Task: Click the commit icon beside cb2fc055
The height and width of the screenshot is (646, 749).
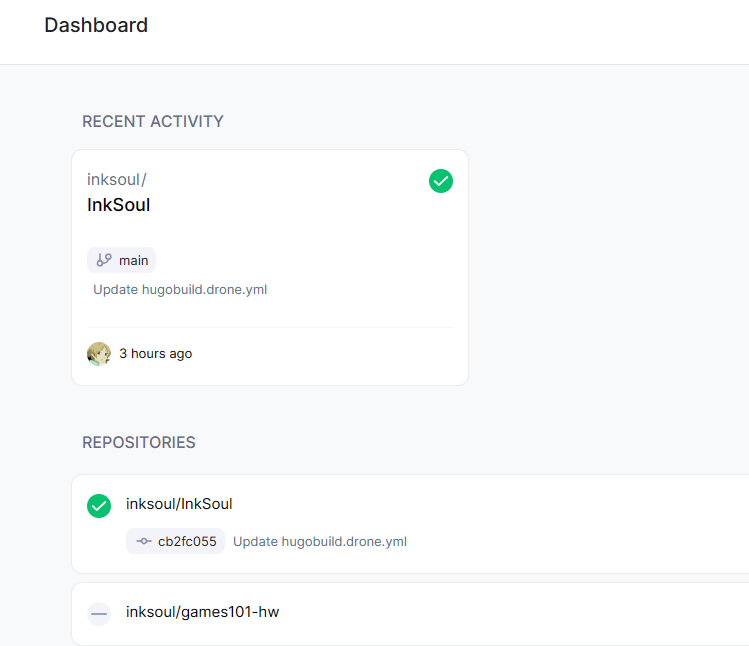Action: (x=144, y=541)
